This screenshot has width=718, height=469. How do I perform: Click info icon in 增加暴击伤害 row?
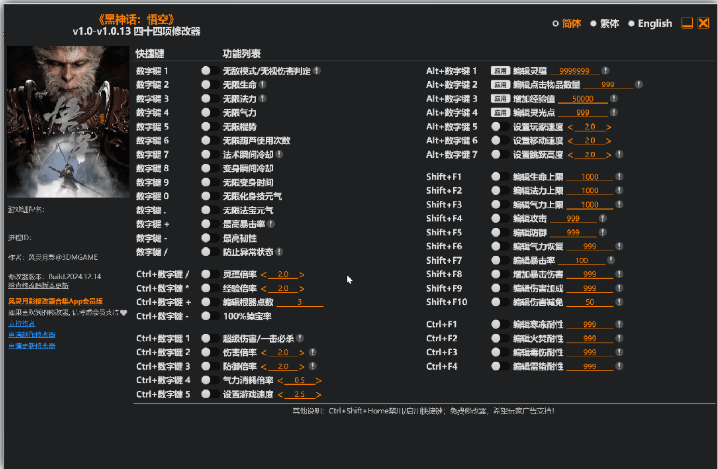click(x=619, y=274)
